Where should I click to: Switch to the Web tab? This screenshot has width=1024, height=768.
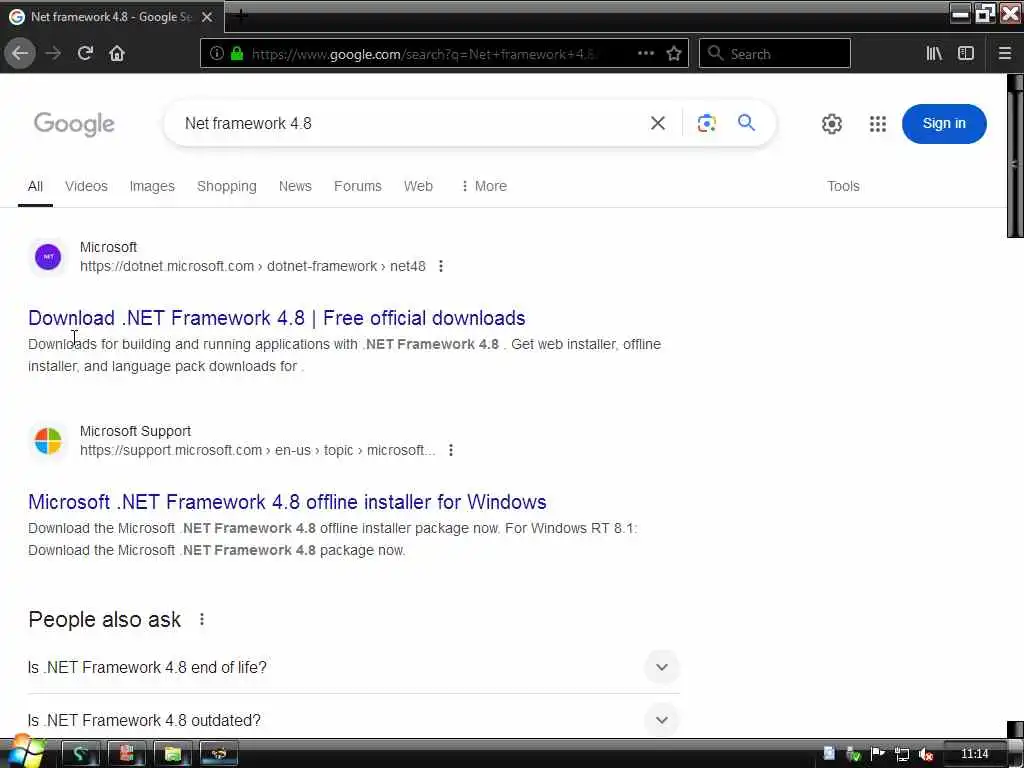[418, 186]
